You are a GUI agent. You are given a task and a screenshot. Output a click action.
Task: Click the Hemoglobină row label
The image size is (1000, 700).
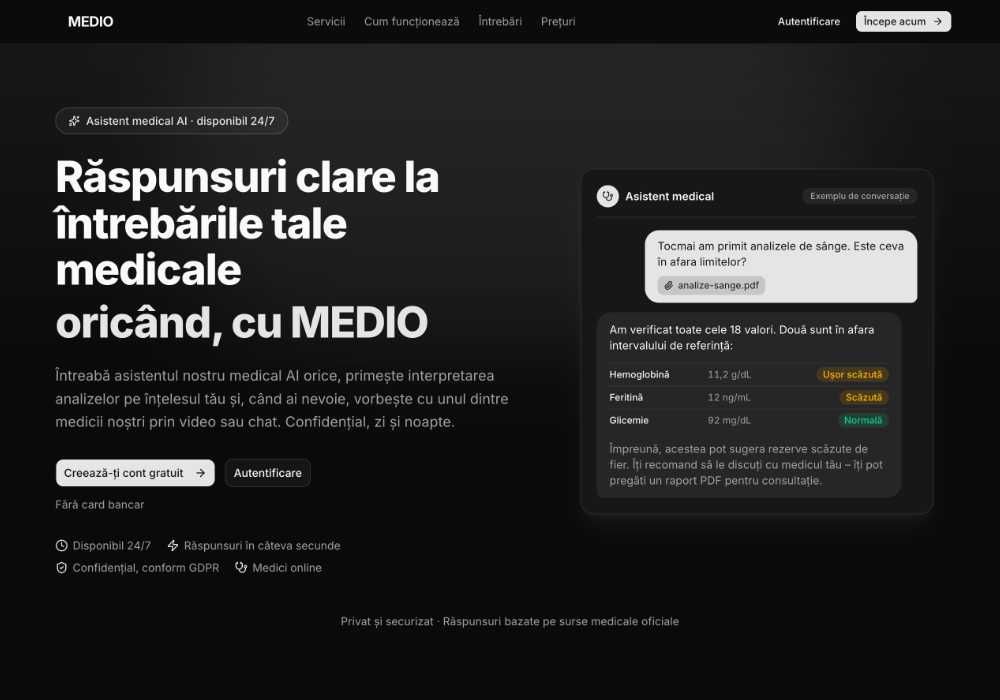[639, 375]
